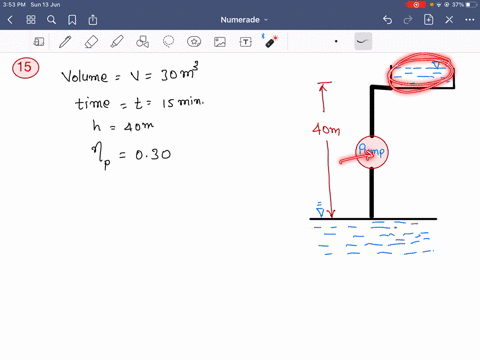Open the thumbnail grid view
The height and width of the screenshot is (360, 480).
click(x=31, y=20)
